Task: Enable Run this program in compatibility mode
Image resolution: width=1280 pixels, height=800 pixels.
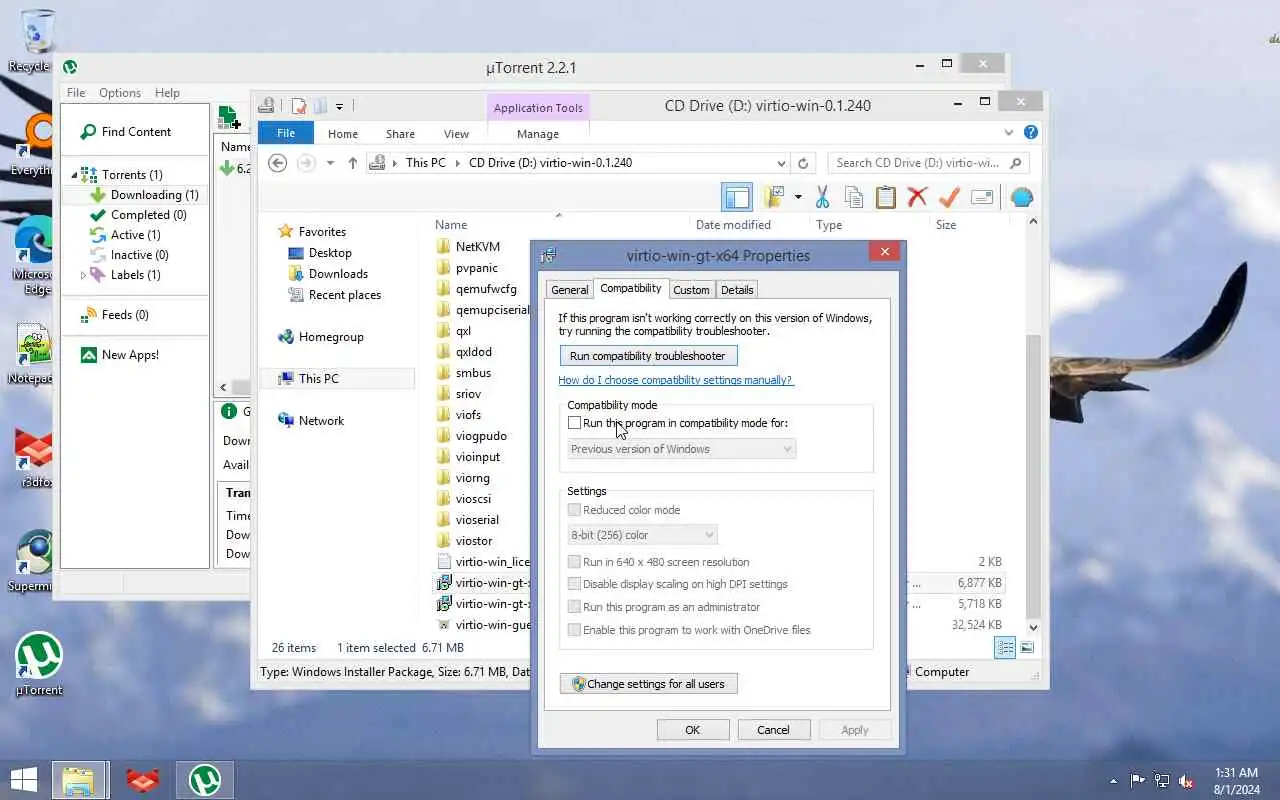Action: (575, 423)
